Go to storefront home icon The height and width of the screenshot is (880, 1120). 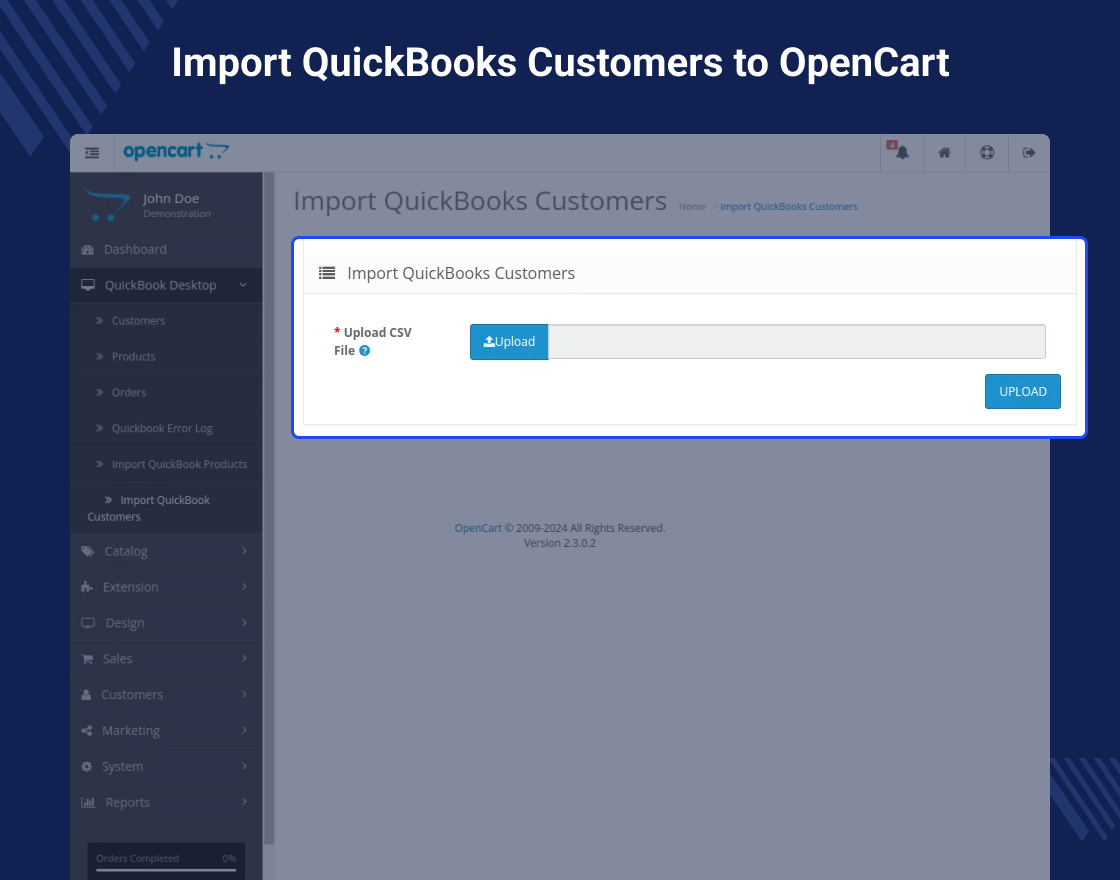944,152
